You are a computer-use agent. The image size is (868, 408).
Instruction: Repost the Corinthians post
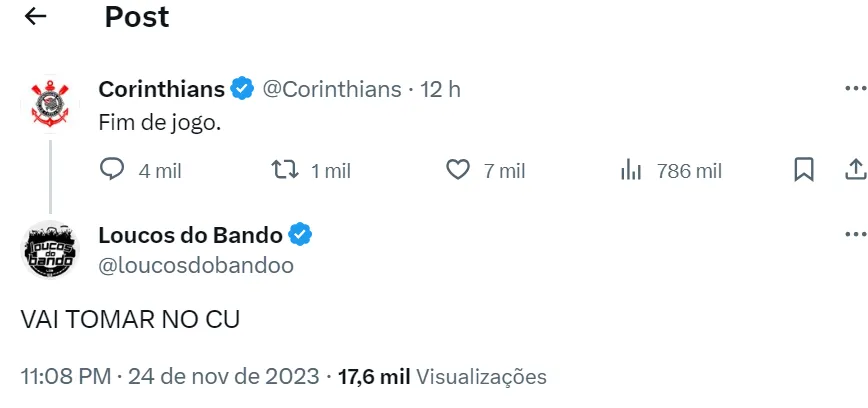coord(285,170)
